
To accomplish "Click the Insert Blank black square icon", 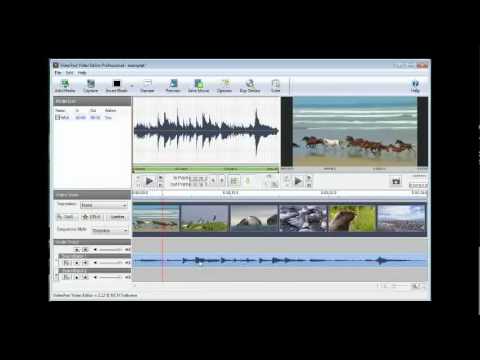I will [116, 83].
